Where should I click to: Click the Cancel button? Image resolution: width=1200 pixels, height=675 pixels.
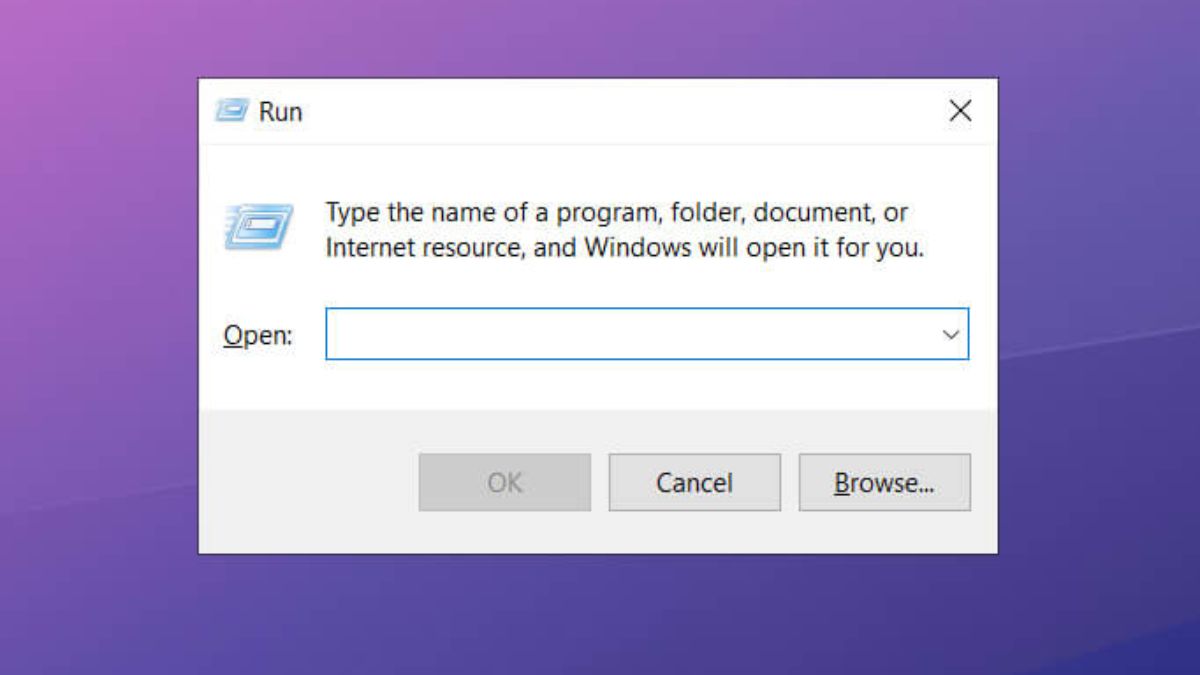coord(694,483)
